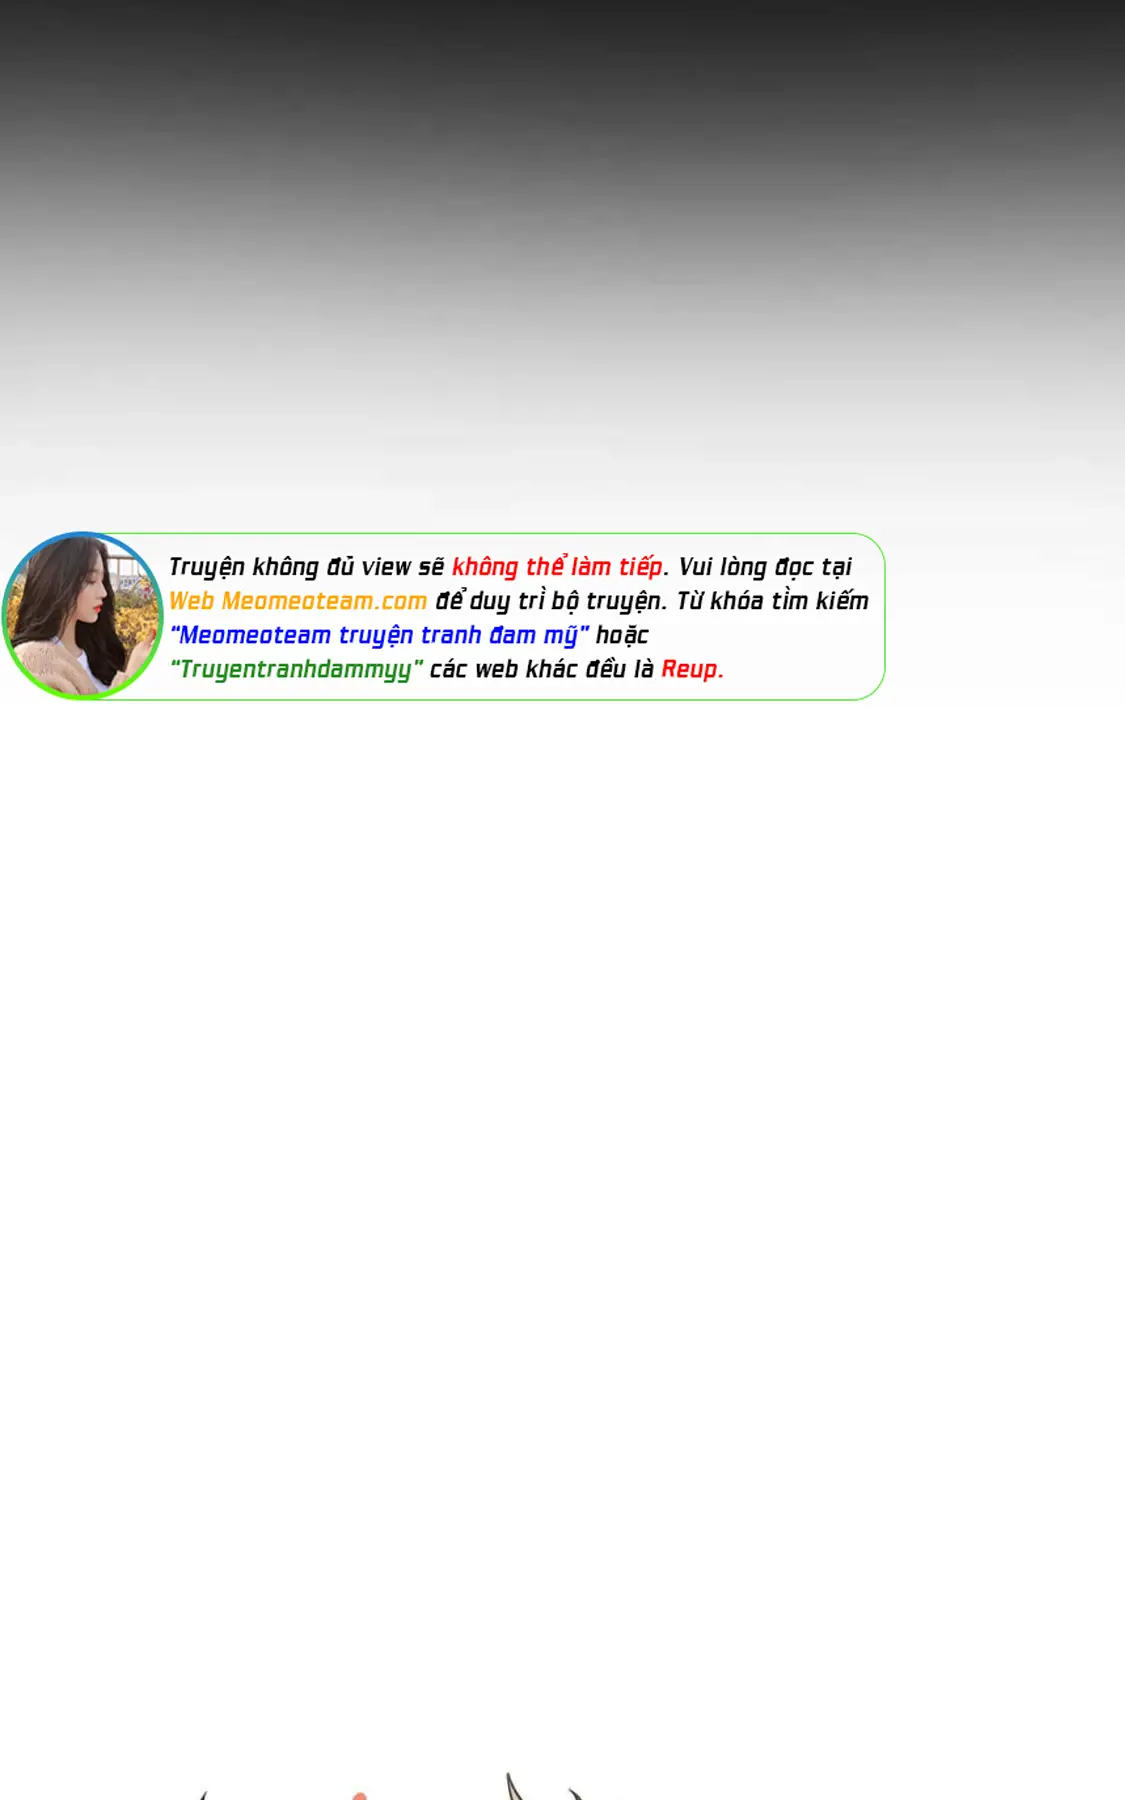Viewport: 1125px width, 1800px height.
Task: Click the red "Reup." word
Action: (x=691, y=669)
